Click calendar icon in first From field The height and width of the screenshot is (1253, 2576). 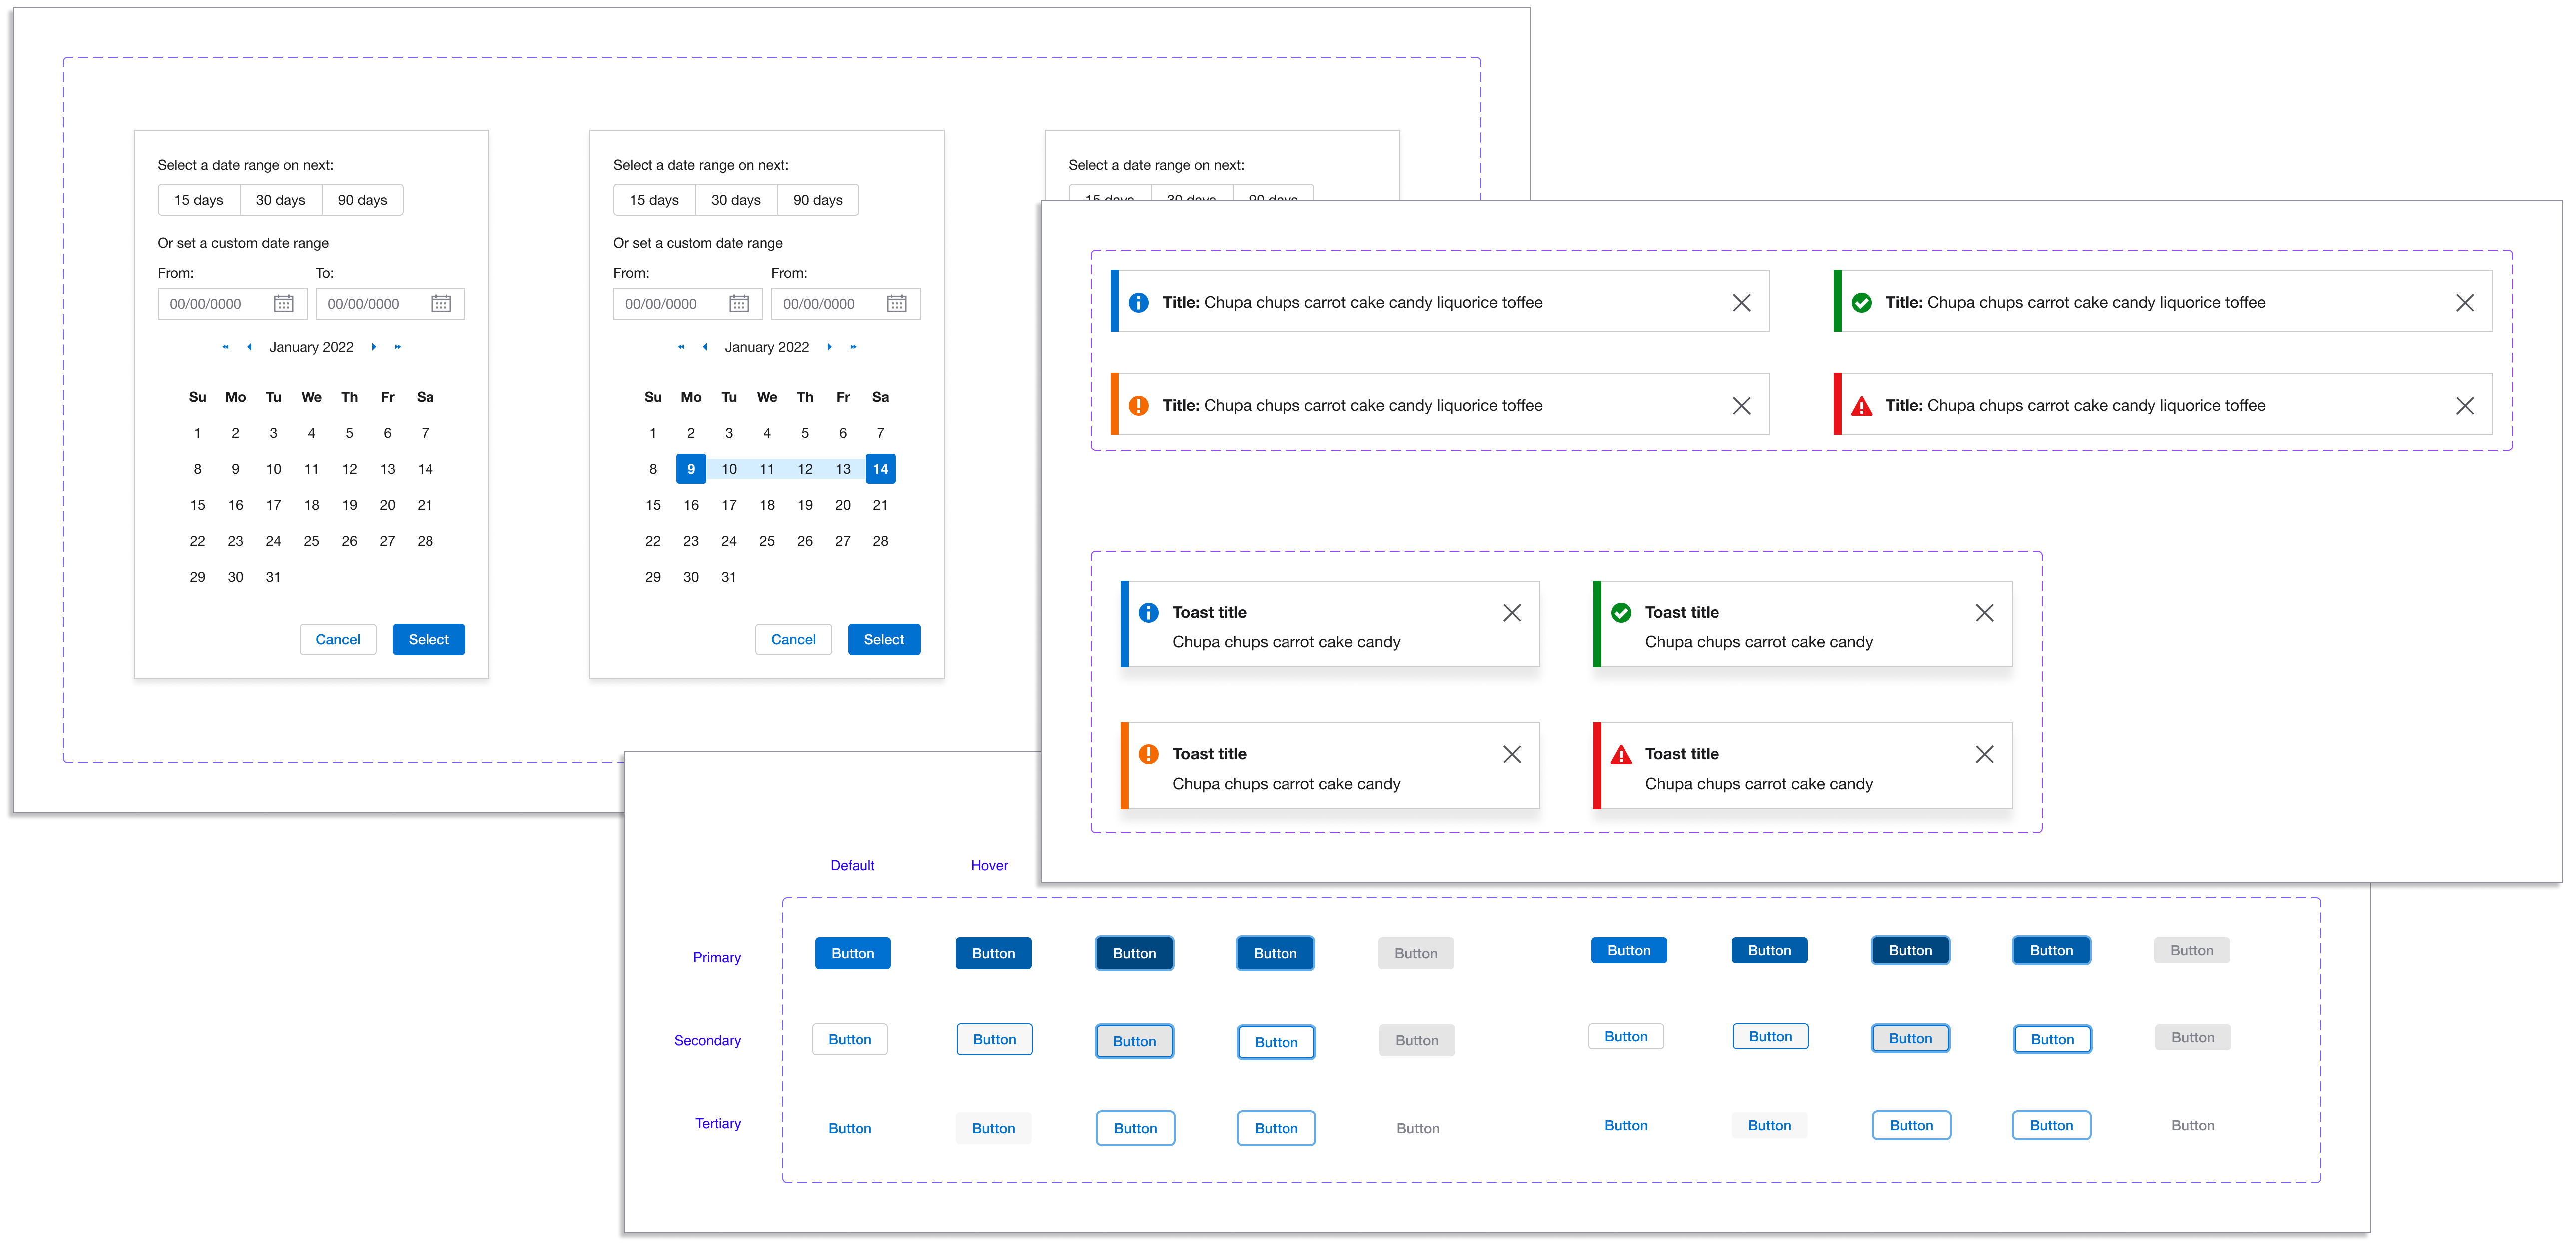[x=283, y=304]
